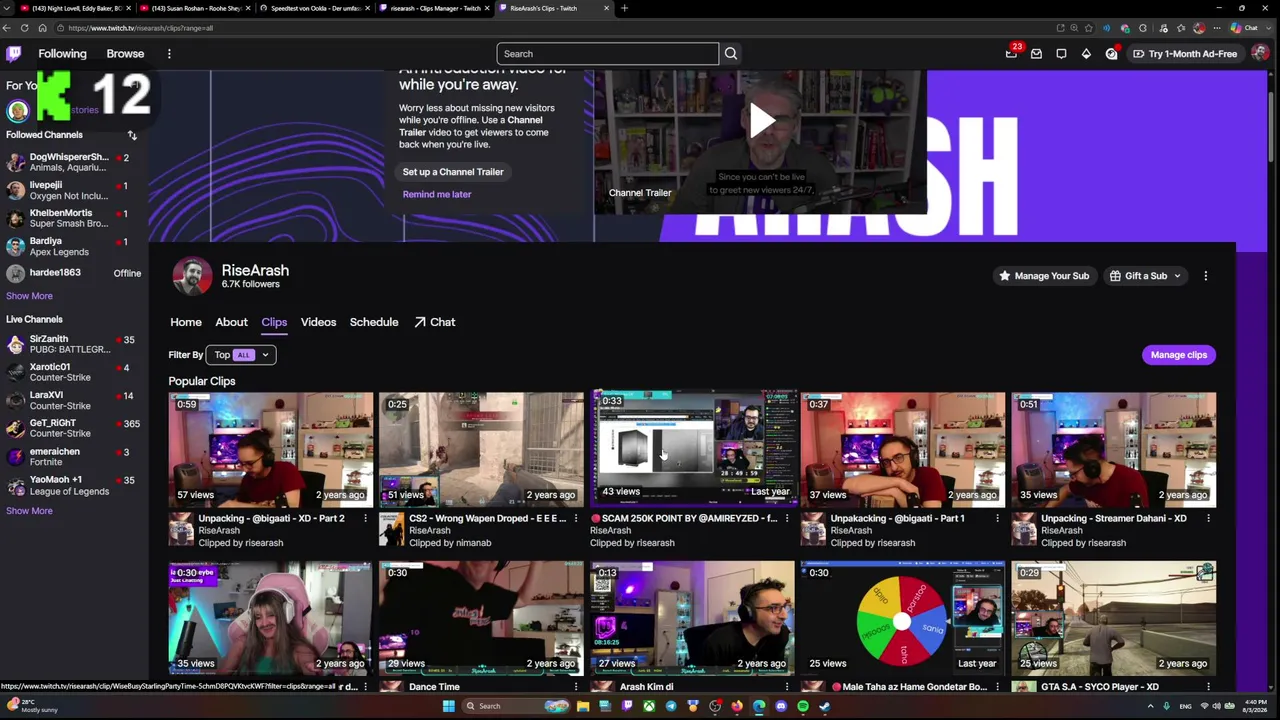
Task: Open the 0:59 Unpacking Part 2 clip thumbnail
Action: [x=271, y=449]
